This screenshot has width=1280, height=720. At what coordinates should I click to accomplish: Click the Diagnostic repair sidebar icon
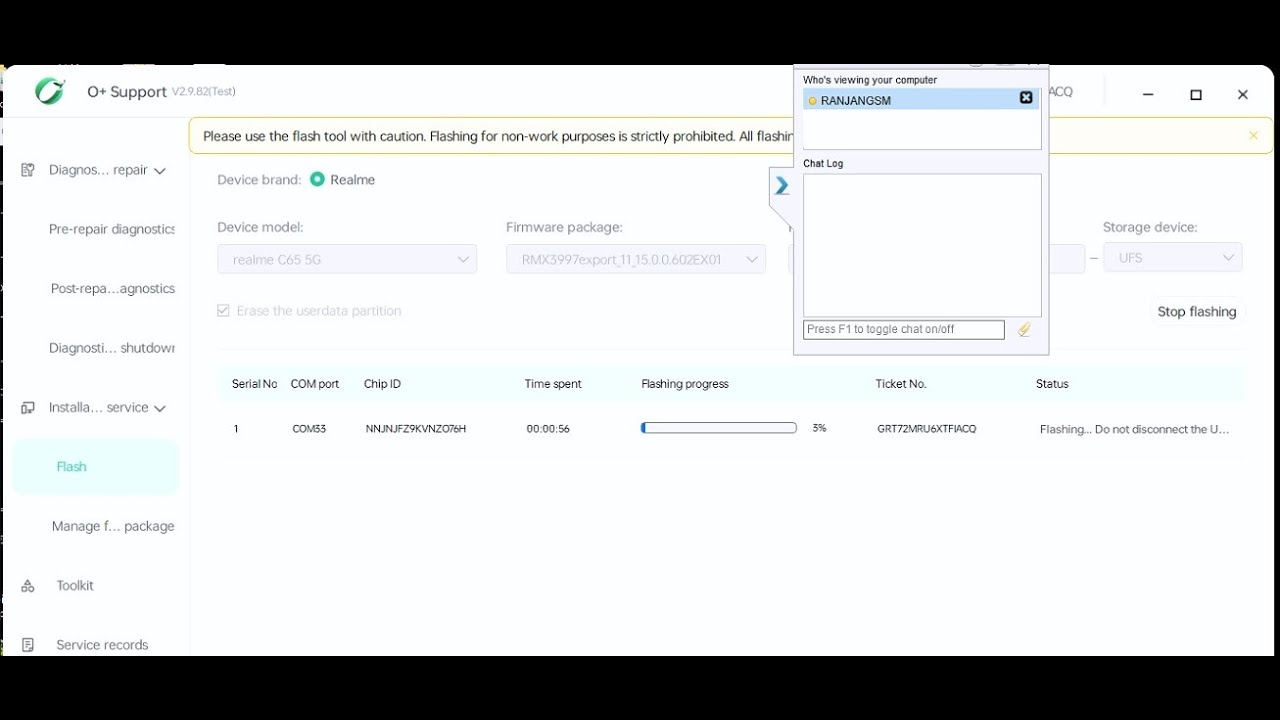pos(28,170)
